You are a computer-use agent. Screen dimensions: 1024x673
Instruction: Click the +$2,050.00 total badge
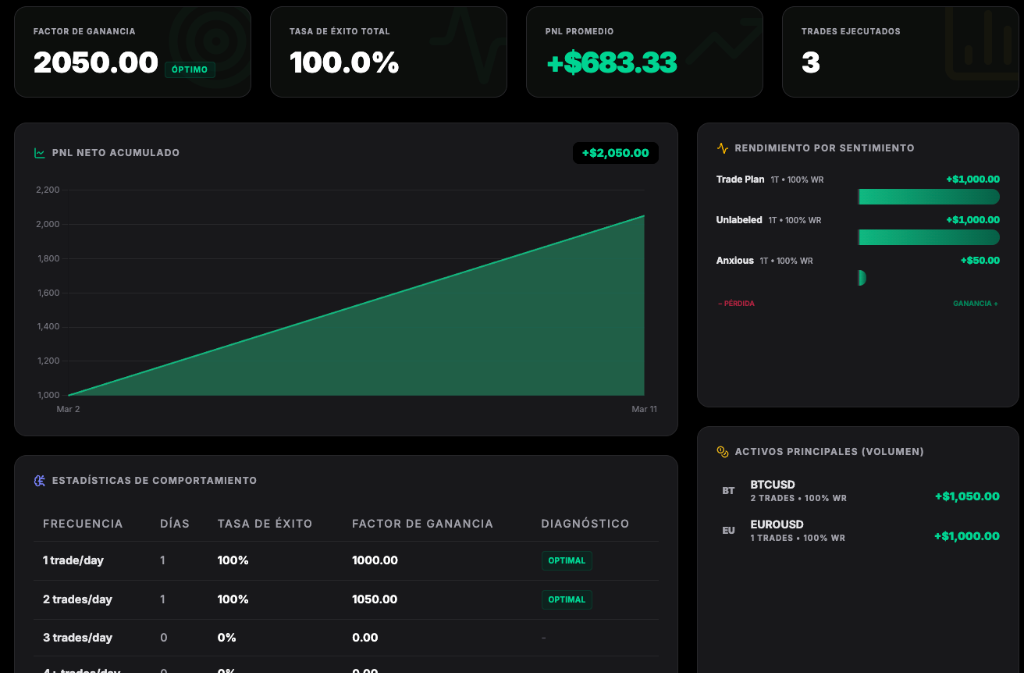pos(615,153)
